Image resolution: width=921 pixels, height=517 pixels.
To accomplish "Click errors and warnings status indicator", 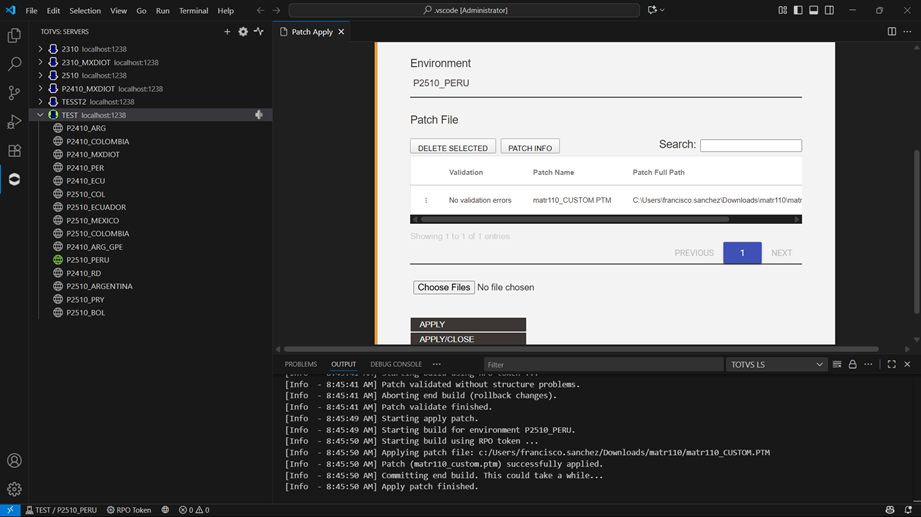I will coord(194,510).
